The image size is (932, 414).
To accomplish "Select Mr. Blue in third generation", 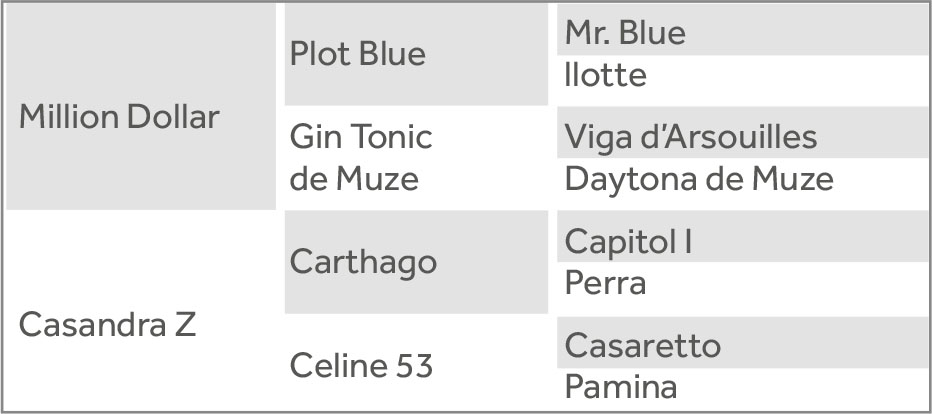I will pyautogui.click(x=742, y=30).
